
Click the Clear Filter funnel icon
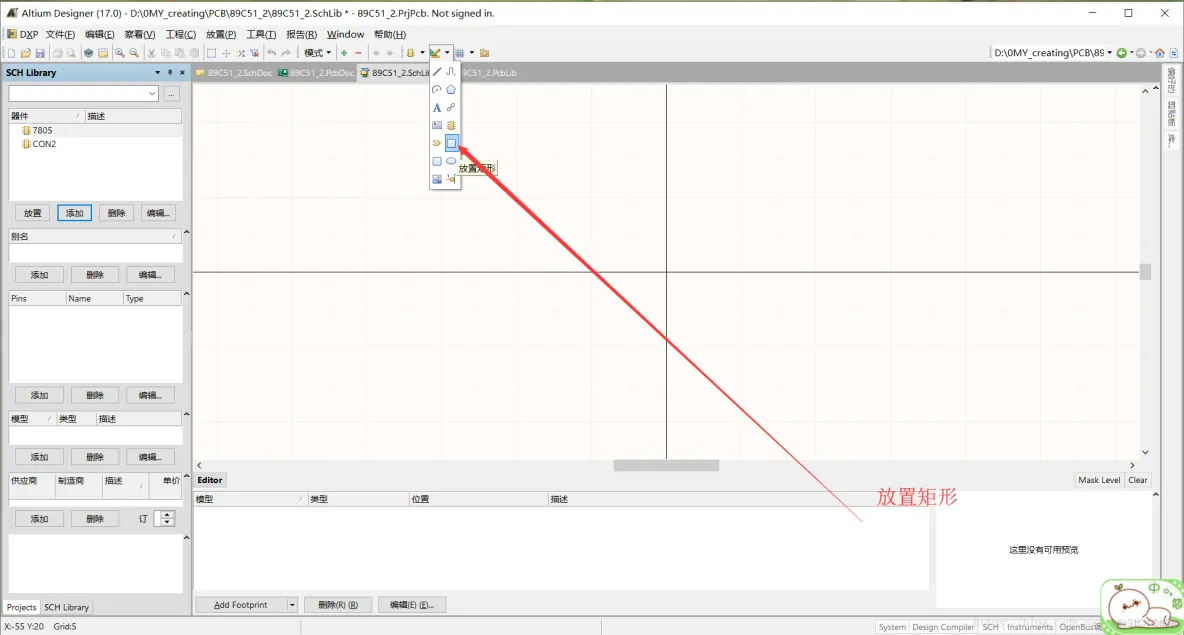[x=254, y=53]
